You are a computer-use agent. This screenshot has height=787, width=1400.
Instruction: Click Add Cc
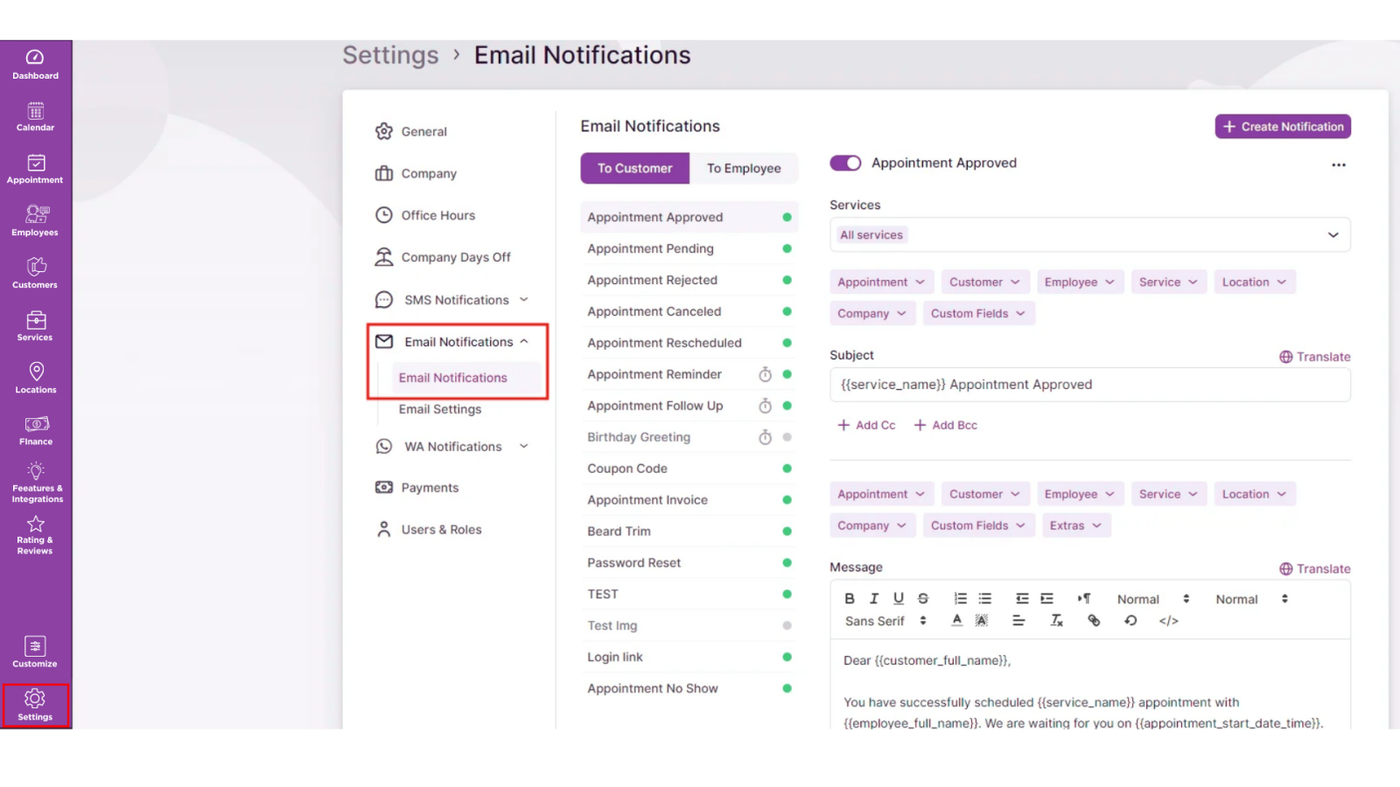tap(866, 425)
